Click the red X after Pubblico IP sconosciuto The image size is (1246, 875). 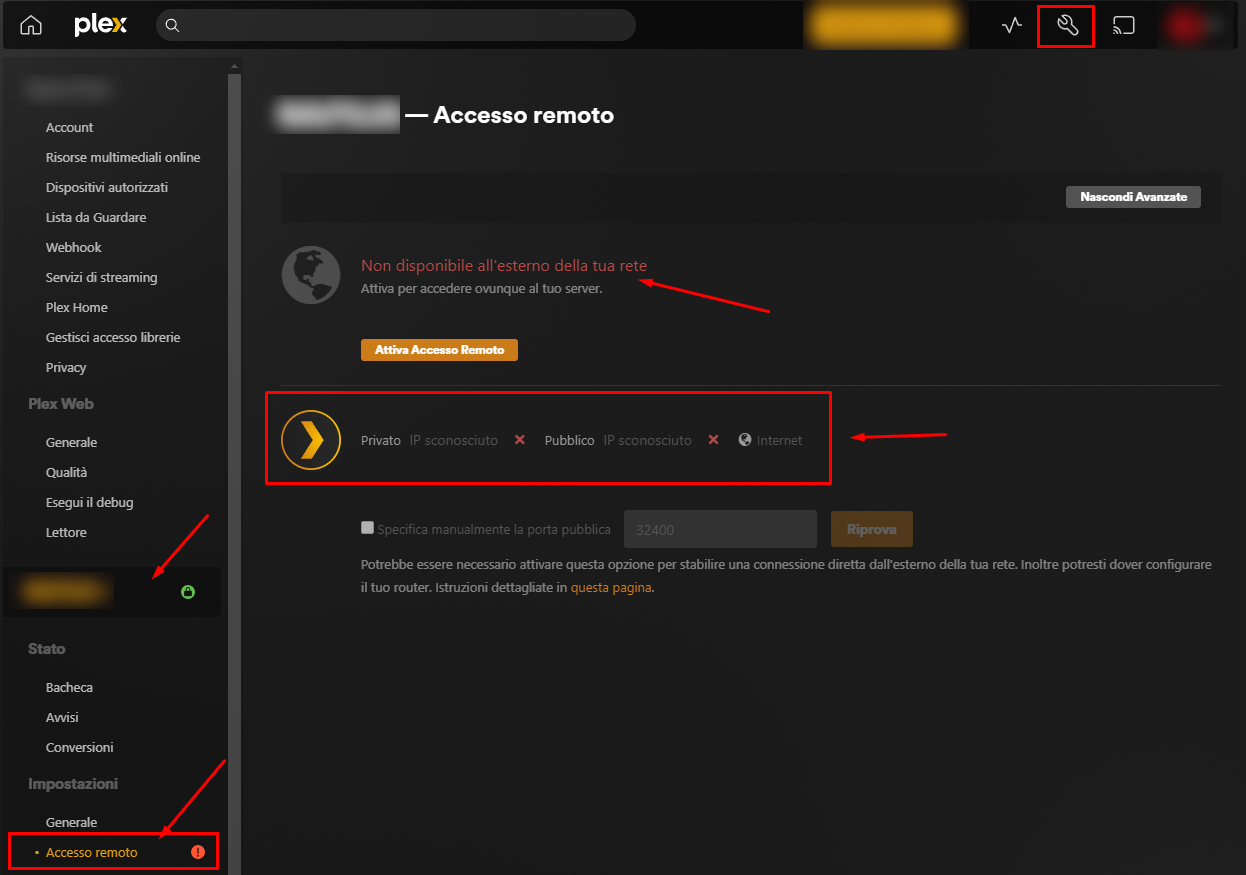[x=713, y=440]
